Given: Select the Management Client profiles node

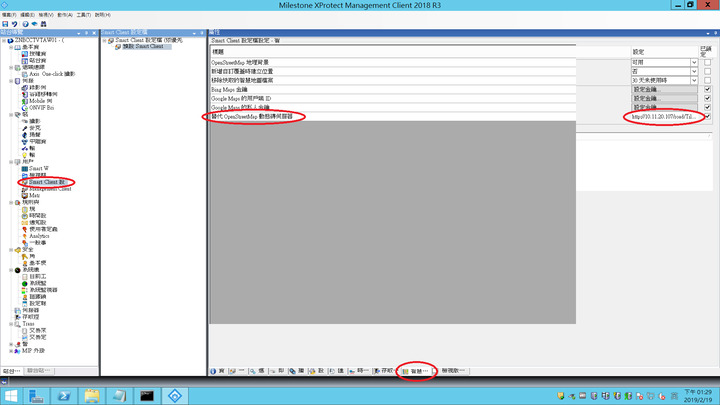Looking at the screenshot, I should pyautogui.click(x=50, y=188).
